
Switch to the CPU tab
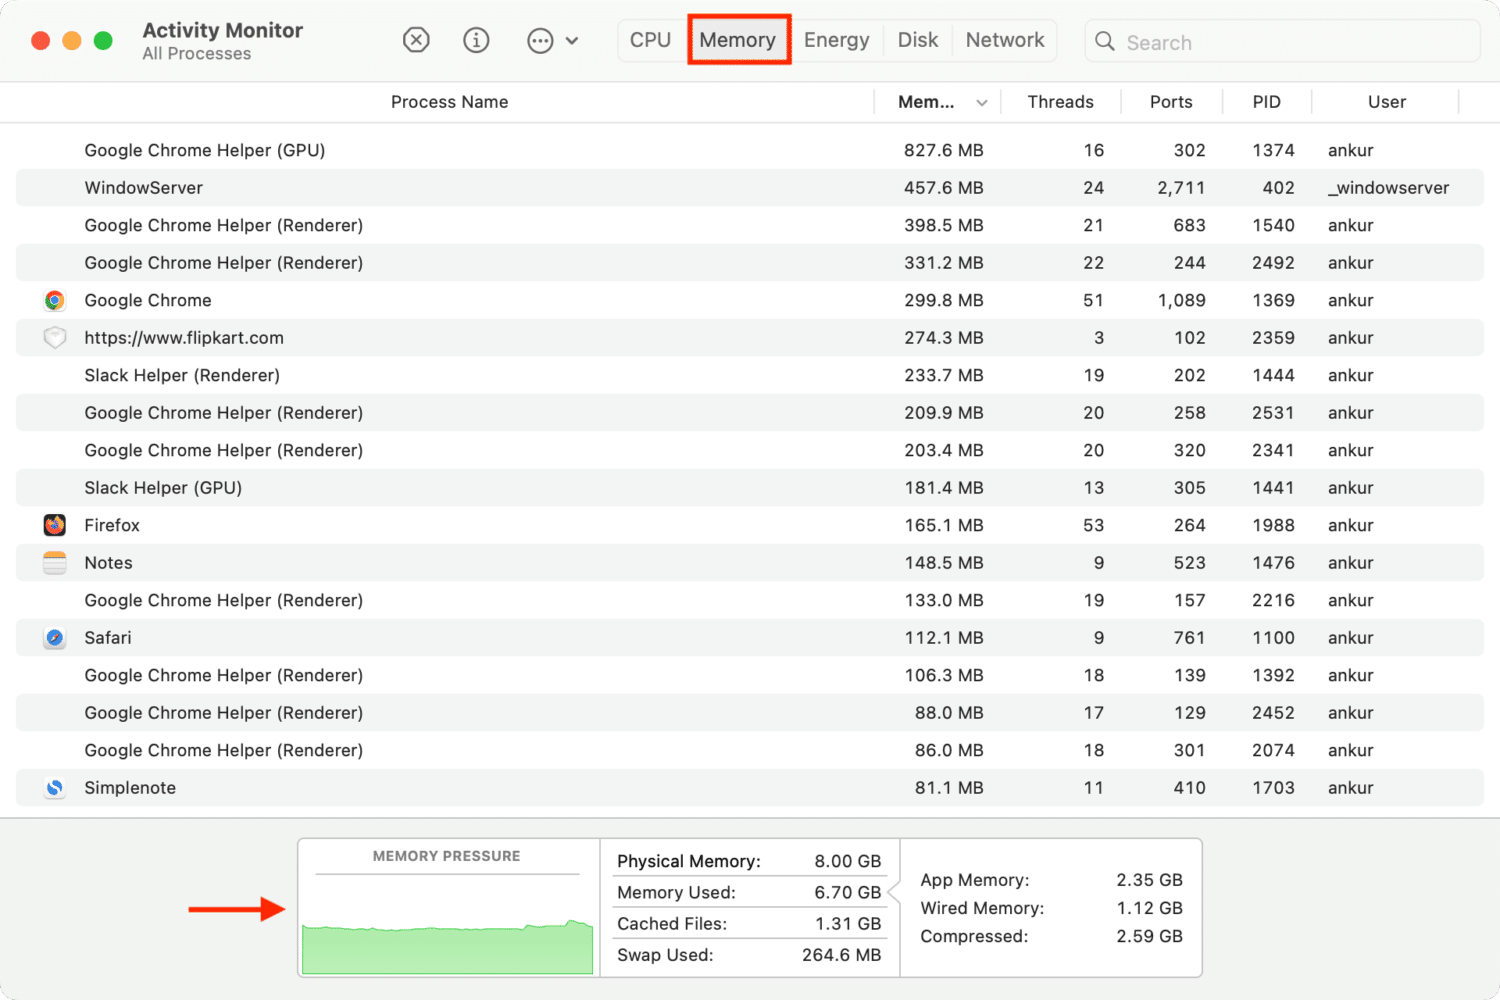pyautogui.click(x=650, y=40)
